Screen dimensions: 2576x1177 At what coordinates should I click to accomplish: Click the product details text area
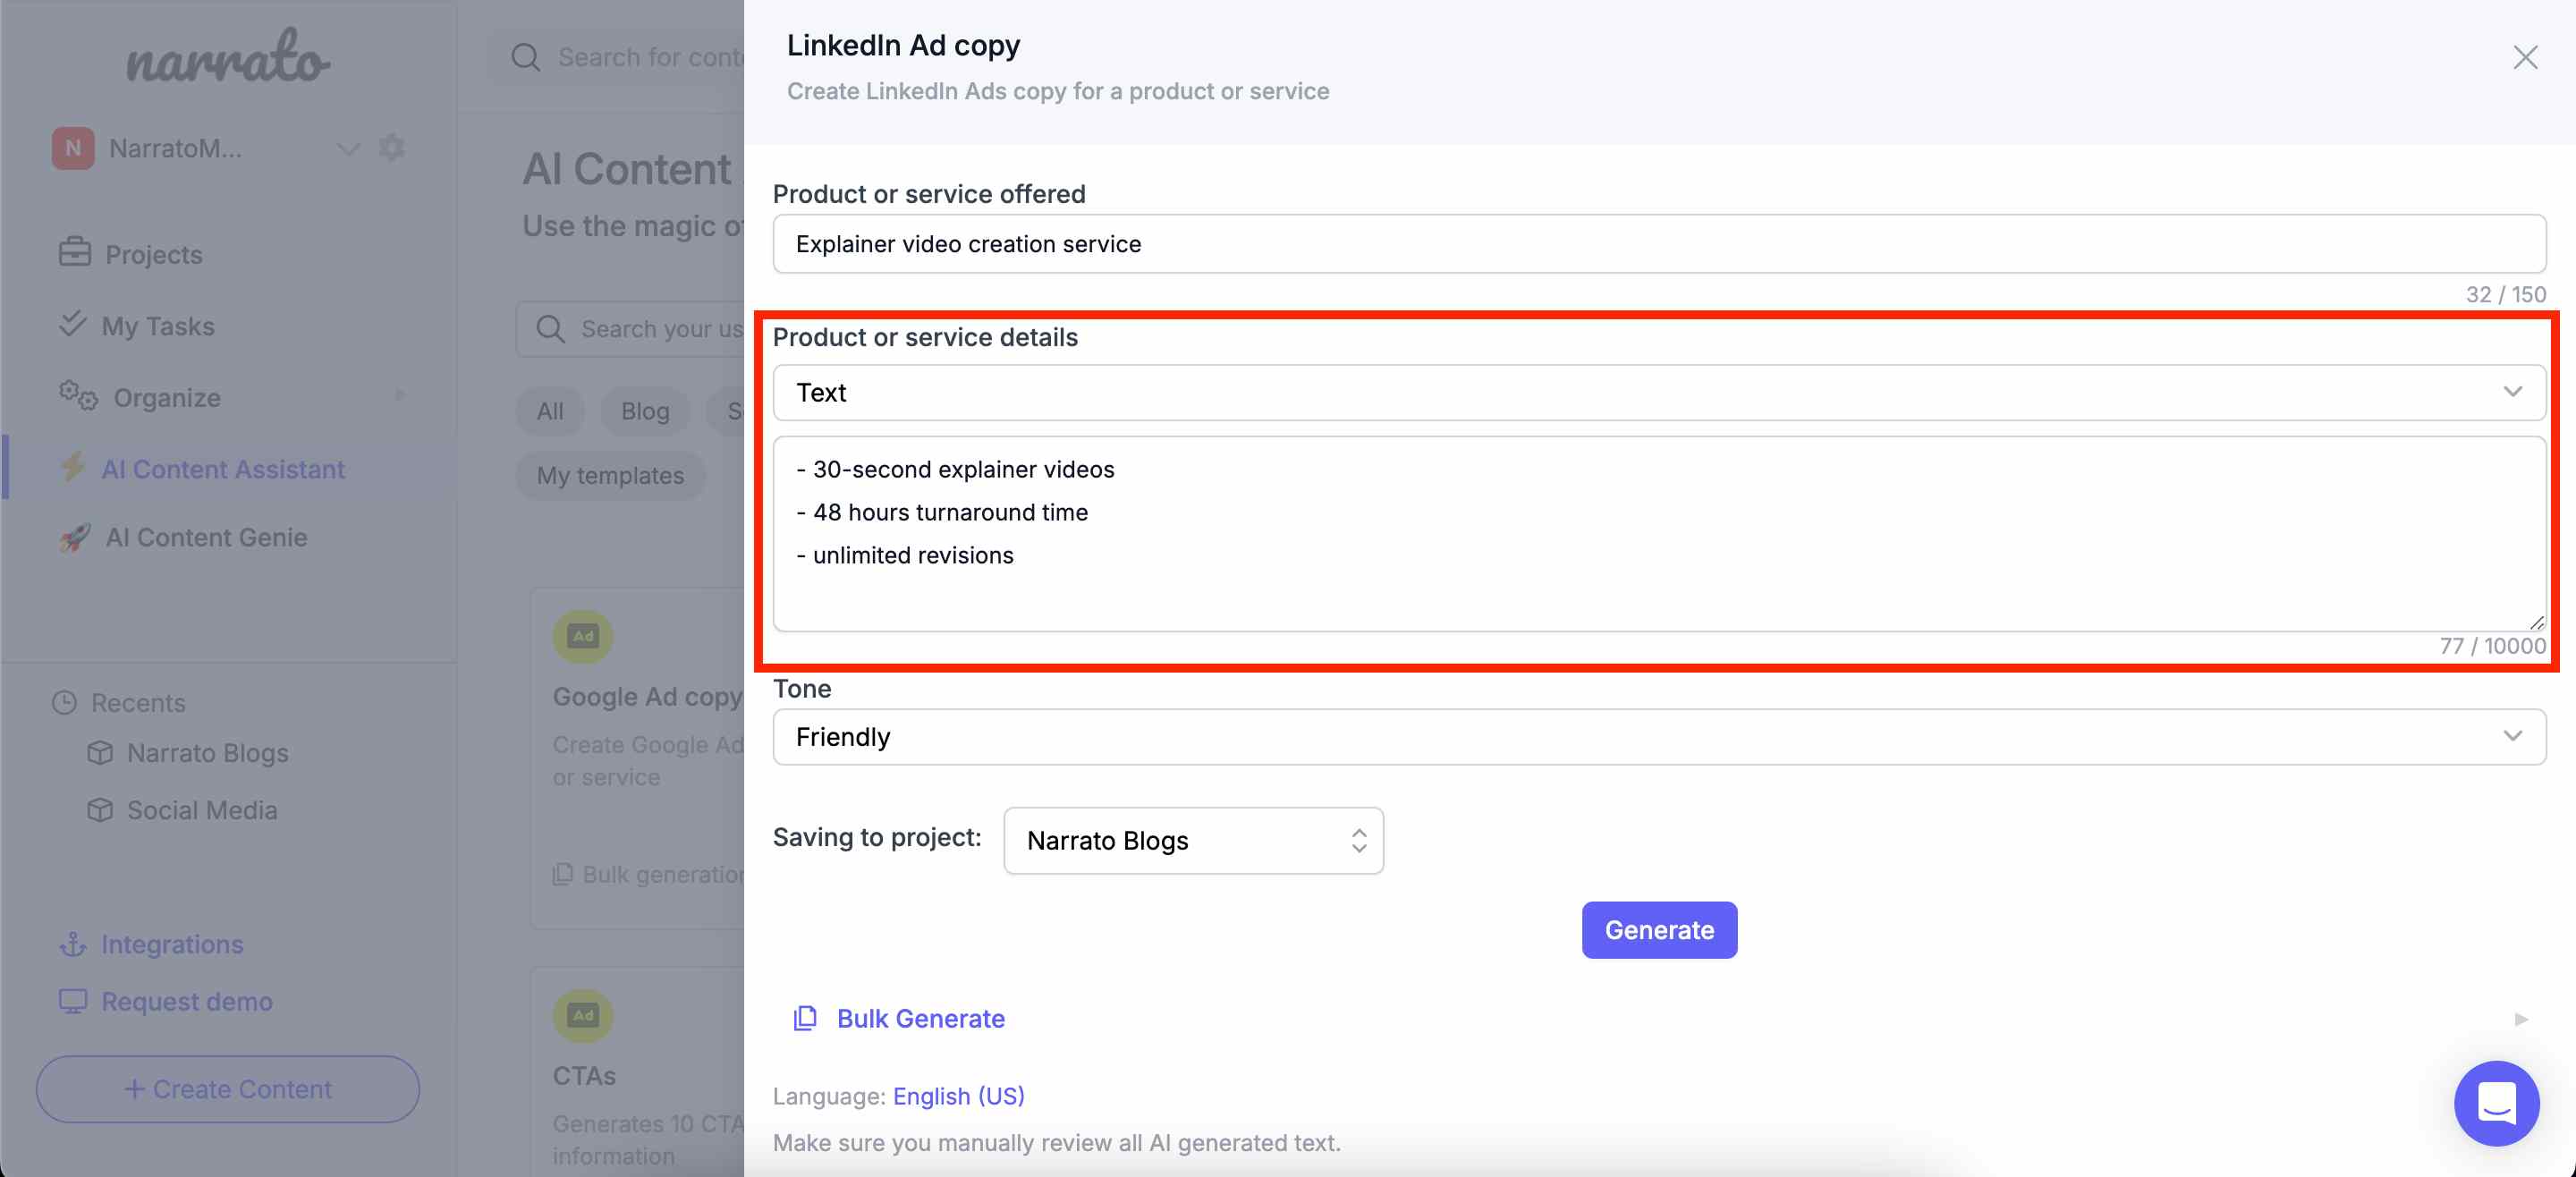coord(1659,533)
